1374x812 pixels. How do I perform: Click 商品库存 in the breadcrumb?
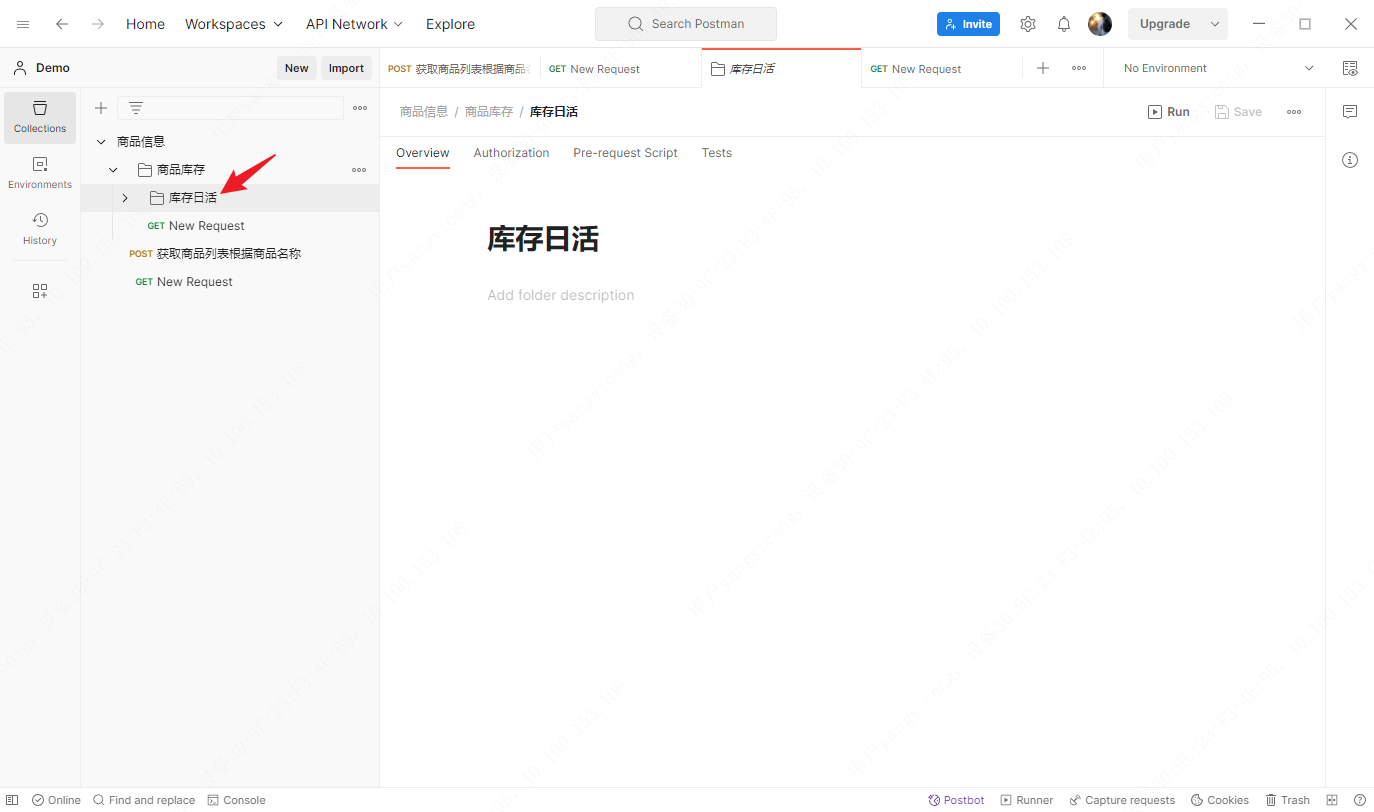coord(489,112)
